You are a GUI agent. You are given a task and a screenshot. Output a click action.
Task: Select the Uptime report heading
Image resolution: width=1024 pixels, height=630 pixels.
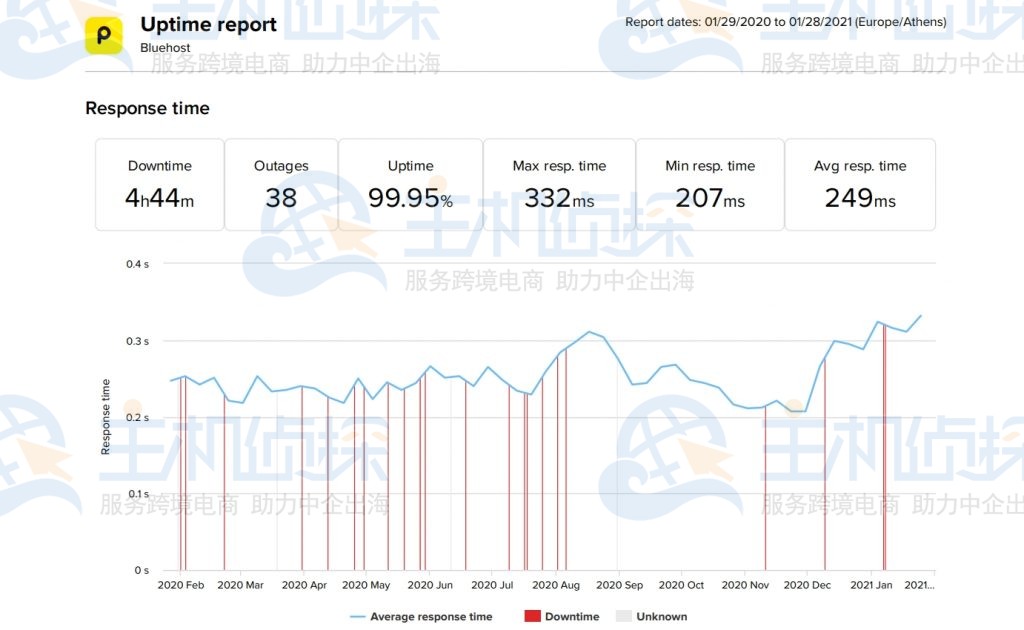click(x=208, y=24)
